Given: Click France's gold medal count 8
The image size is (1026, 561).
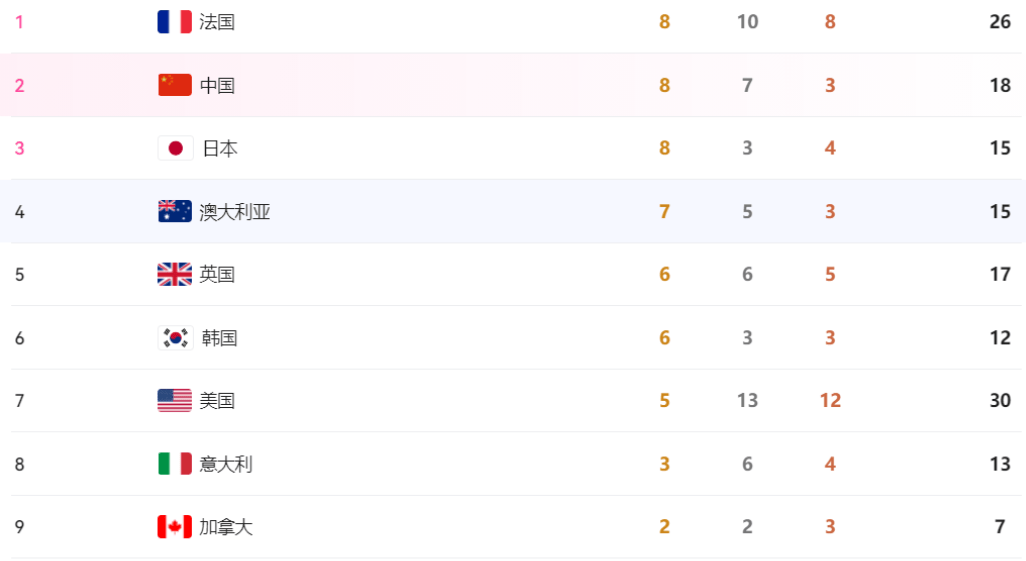Looking at the screenshot, I should point(664,22).
